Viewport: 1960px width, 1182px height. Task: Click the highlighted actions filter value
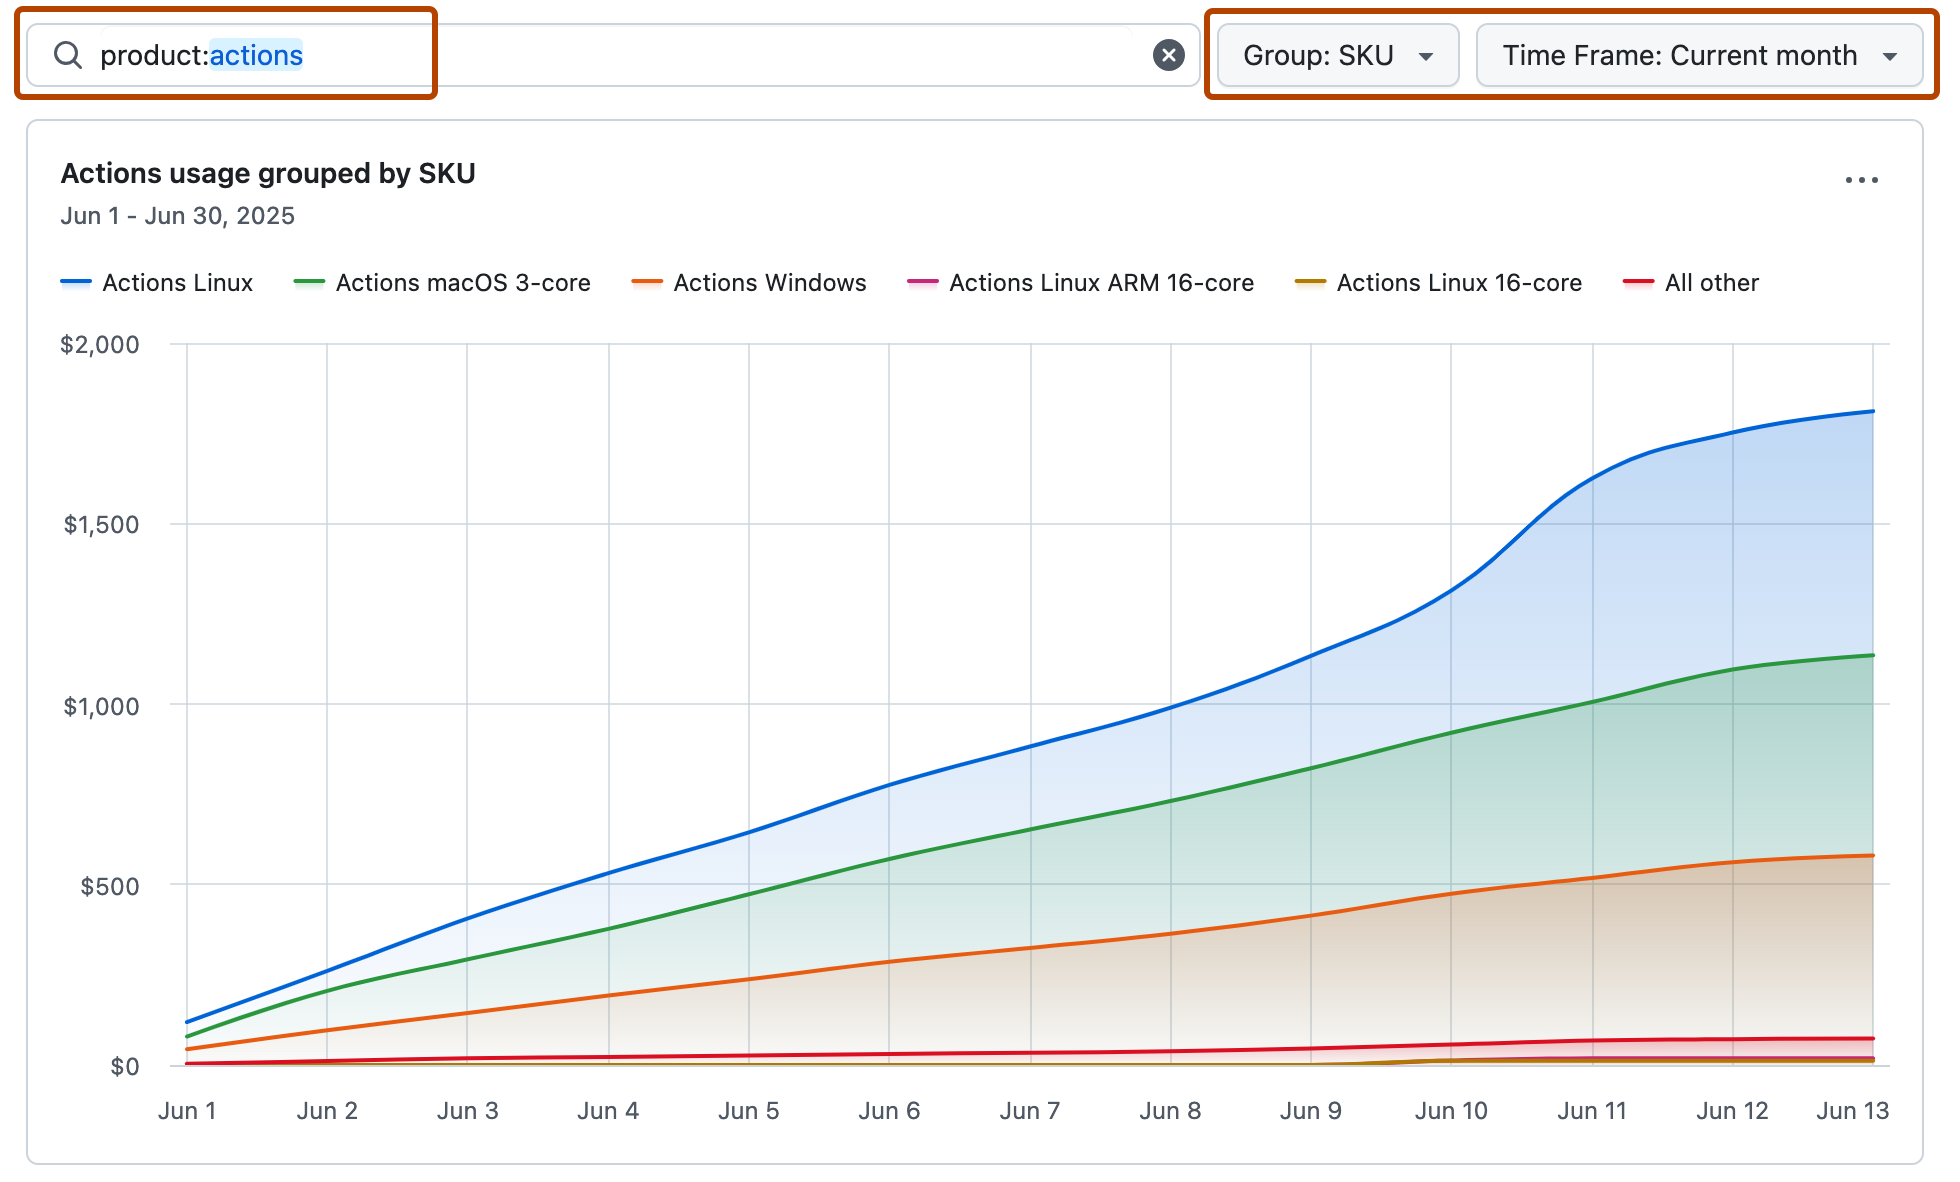[x=256, y=55]
